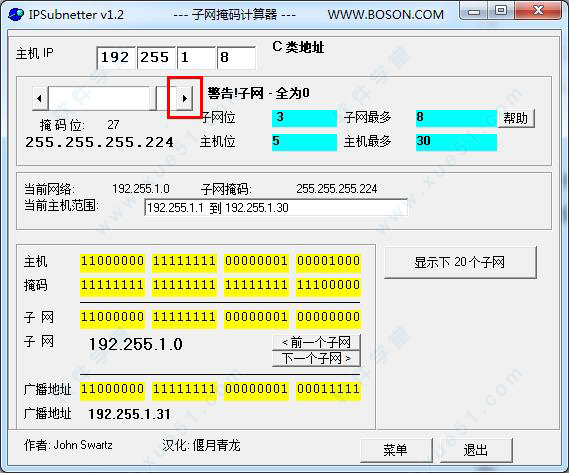Click the C 类地址 label

pyautogui.click(x=298, y=47)
